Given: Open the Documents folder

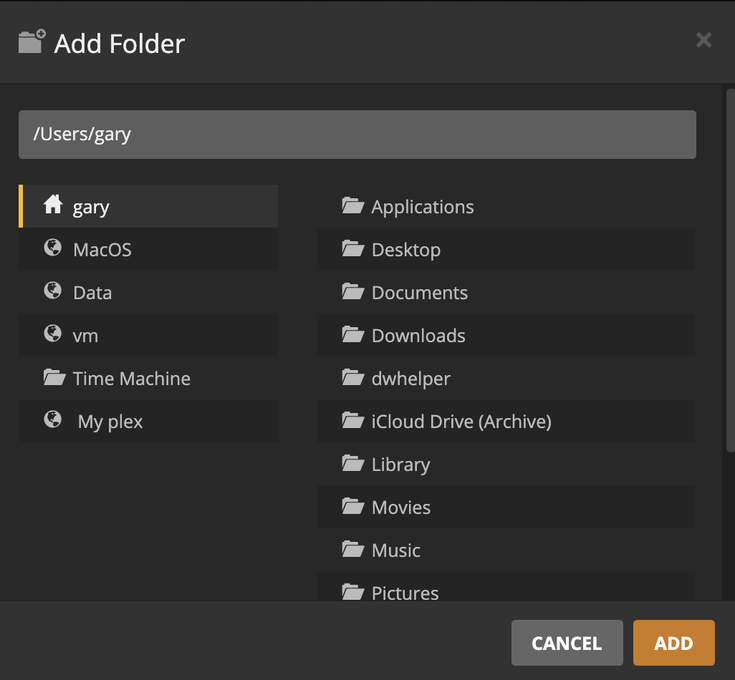Looking at the screenshot, I should [x=419, y=293].
